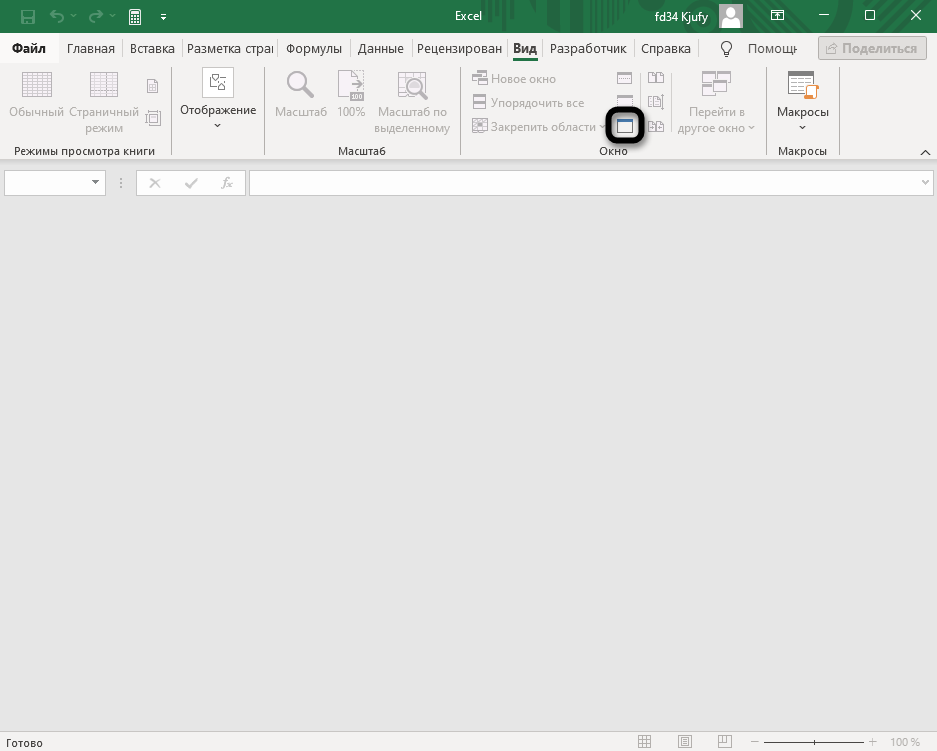Click the user avatar picture
The image size is (937, 751).
click(731, 16)
